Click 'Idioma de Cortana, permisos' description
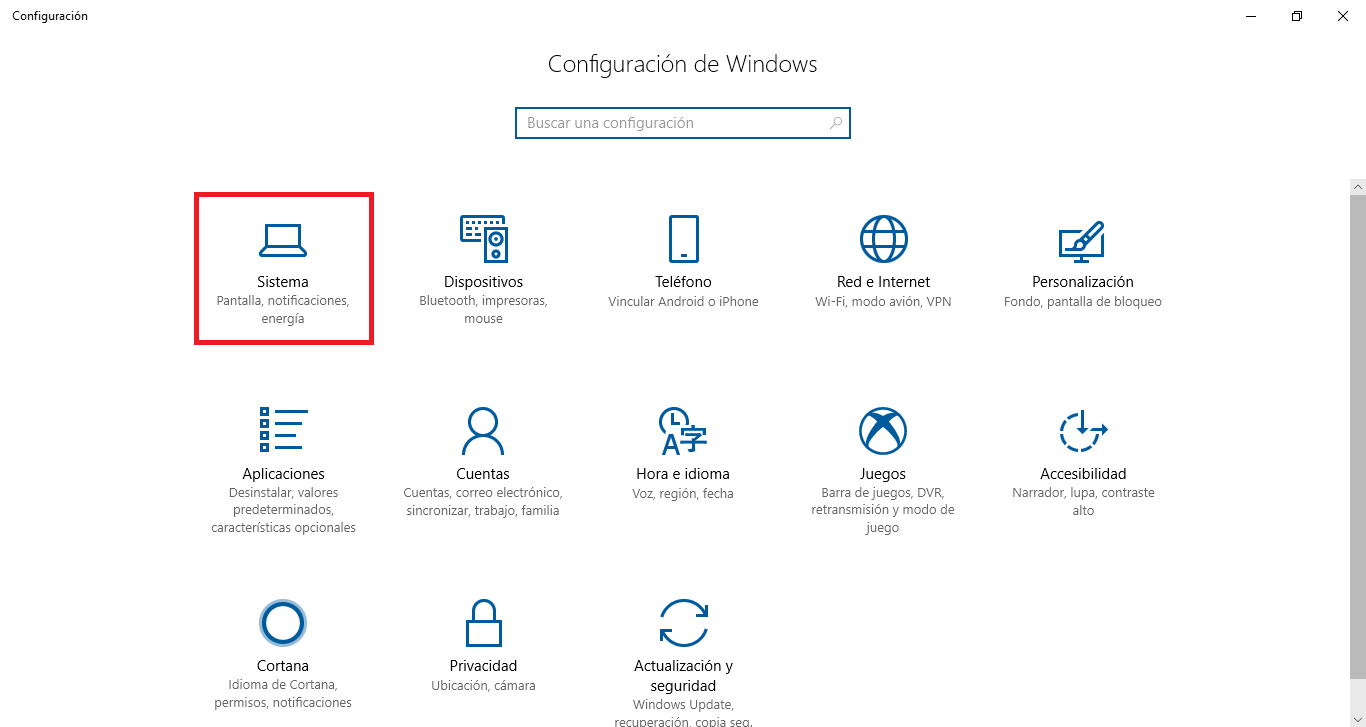Viewport: 1366px width, 727px height. point(283,694)
